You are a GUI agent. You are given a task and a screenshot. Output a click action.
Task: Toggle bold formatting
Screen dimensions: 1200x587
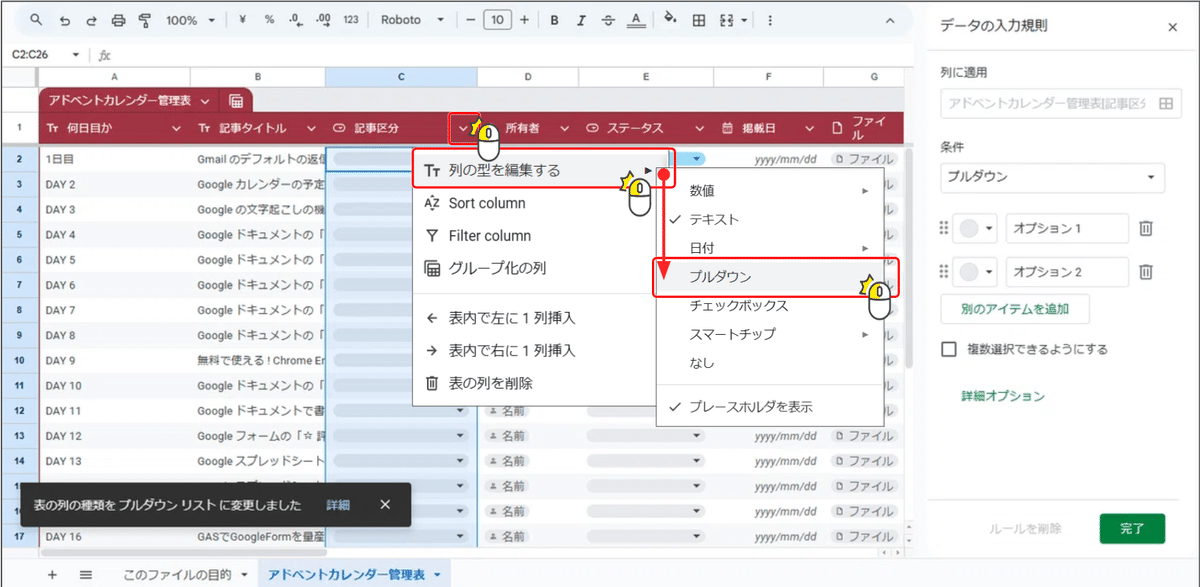554,20
